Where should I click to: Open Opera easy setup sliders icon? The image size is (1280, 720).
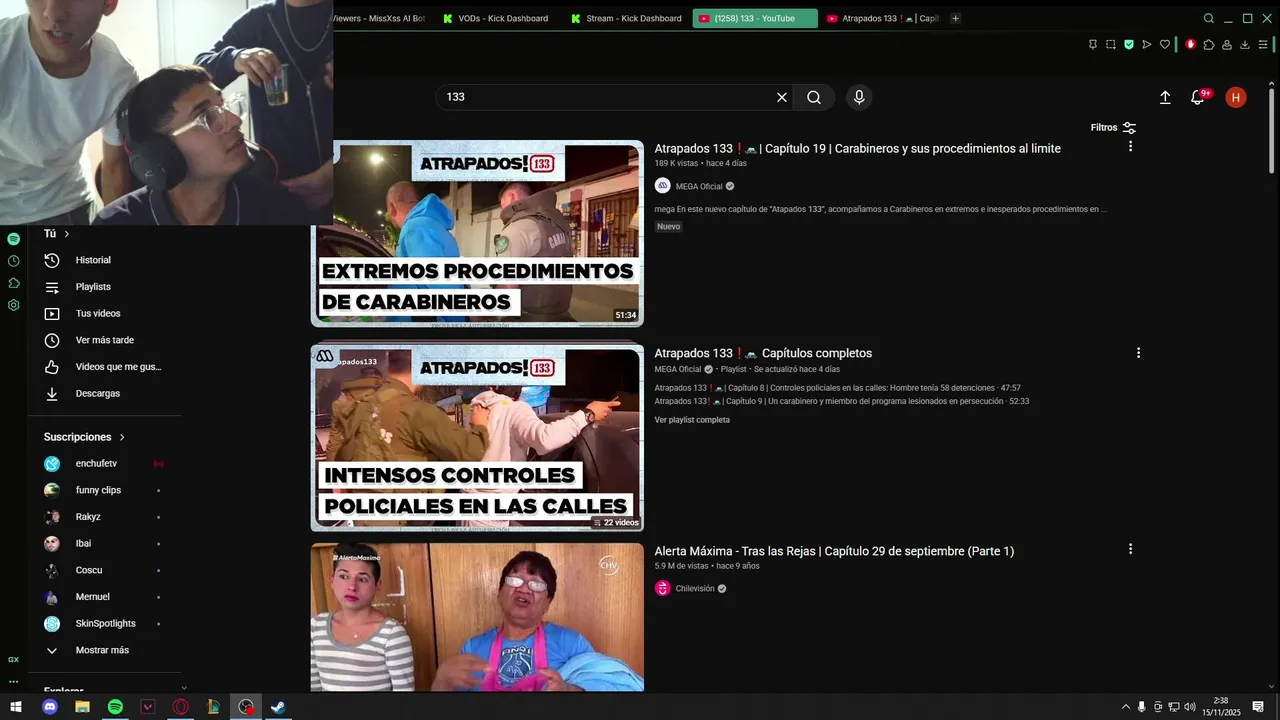(x=1264, y=44)
